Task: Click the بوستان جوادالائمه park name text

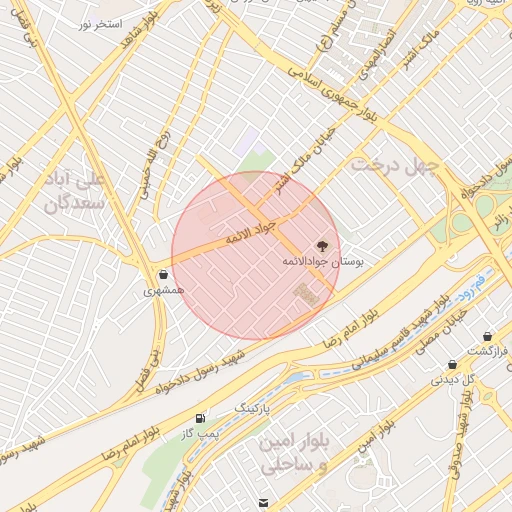Action: coord(323,262)
